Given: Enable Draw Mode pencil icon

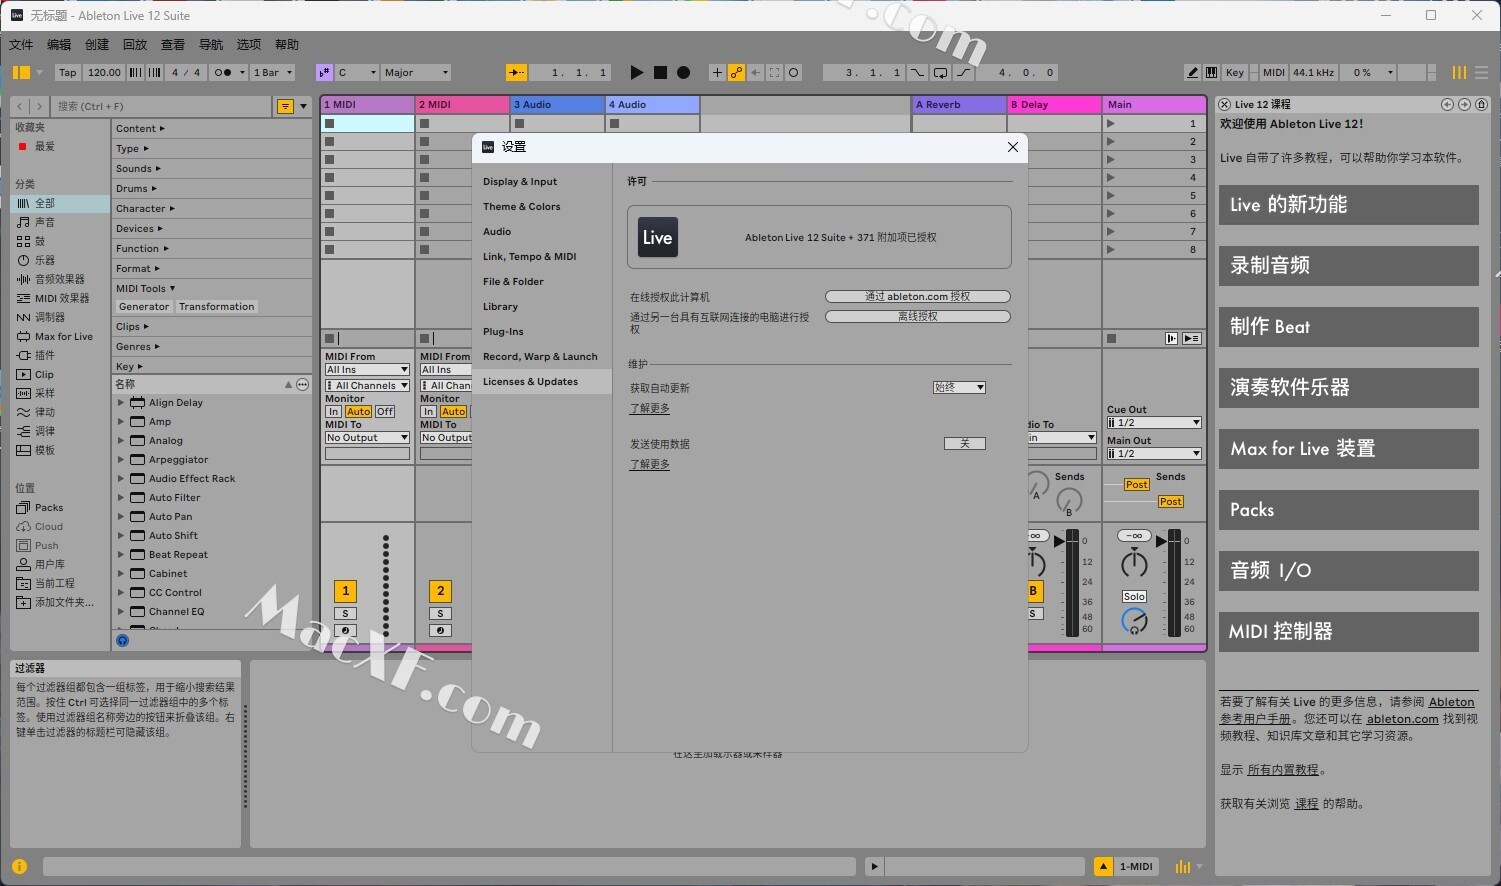Looking at the screenshot, I should point(1192,72).
